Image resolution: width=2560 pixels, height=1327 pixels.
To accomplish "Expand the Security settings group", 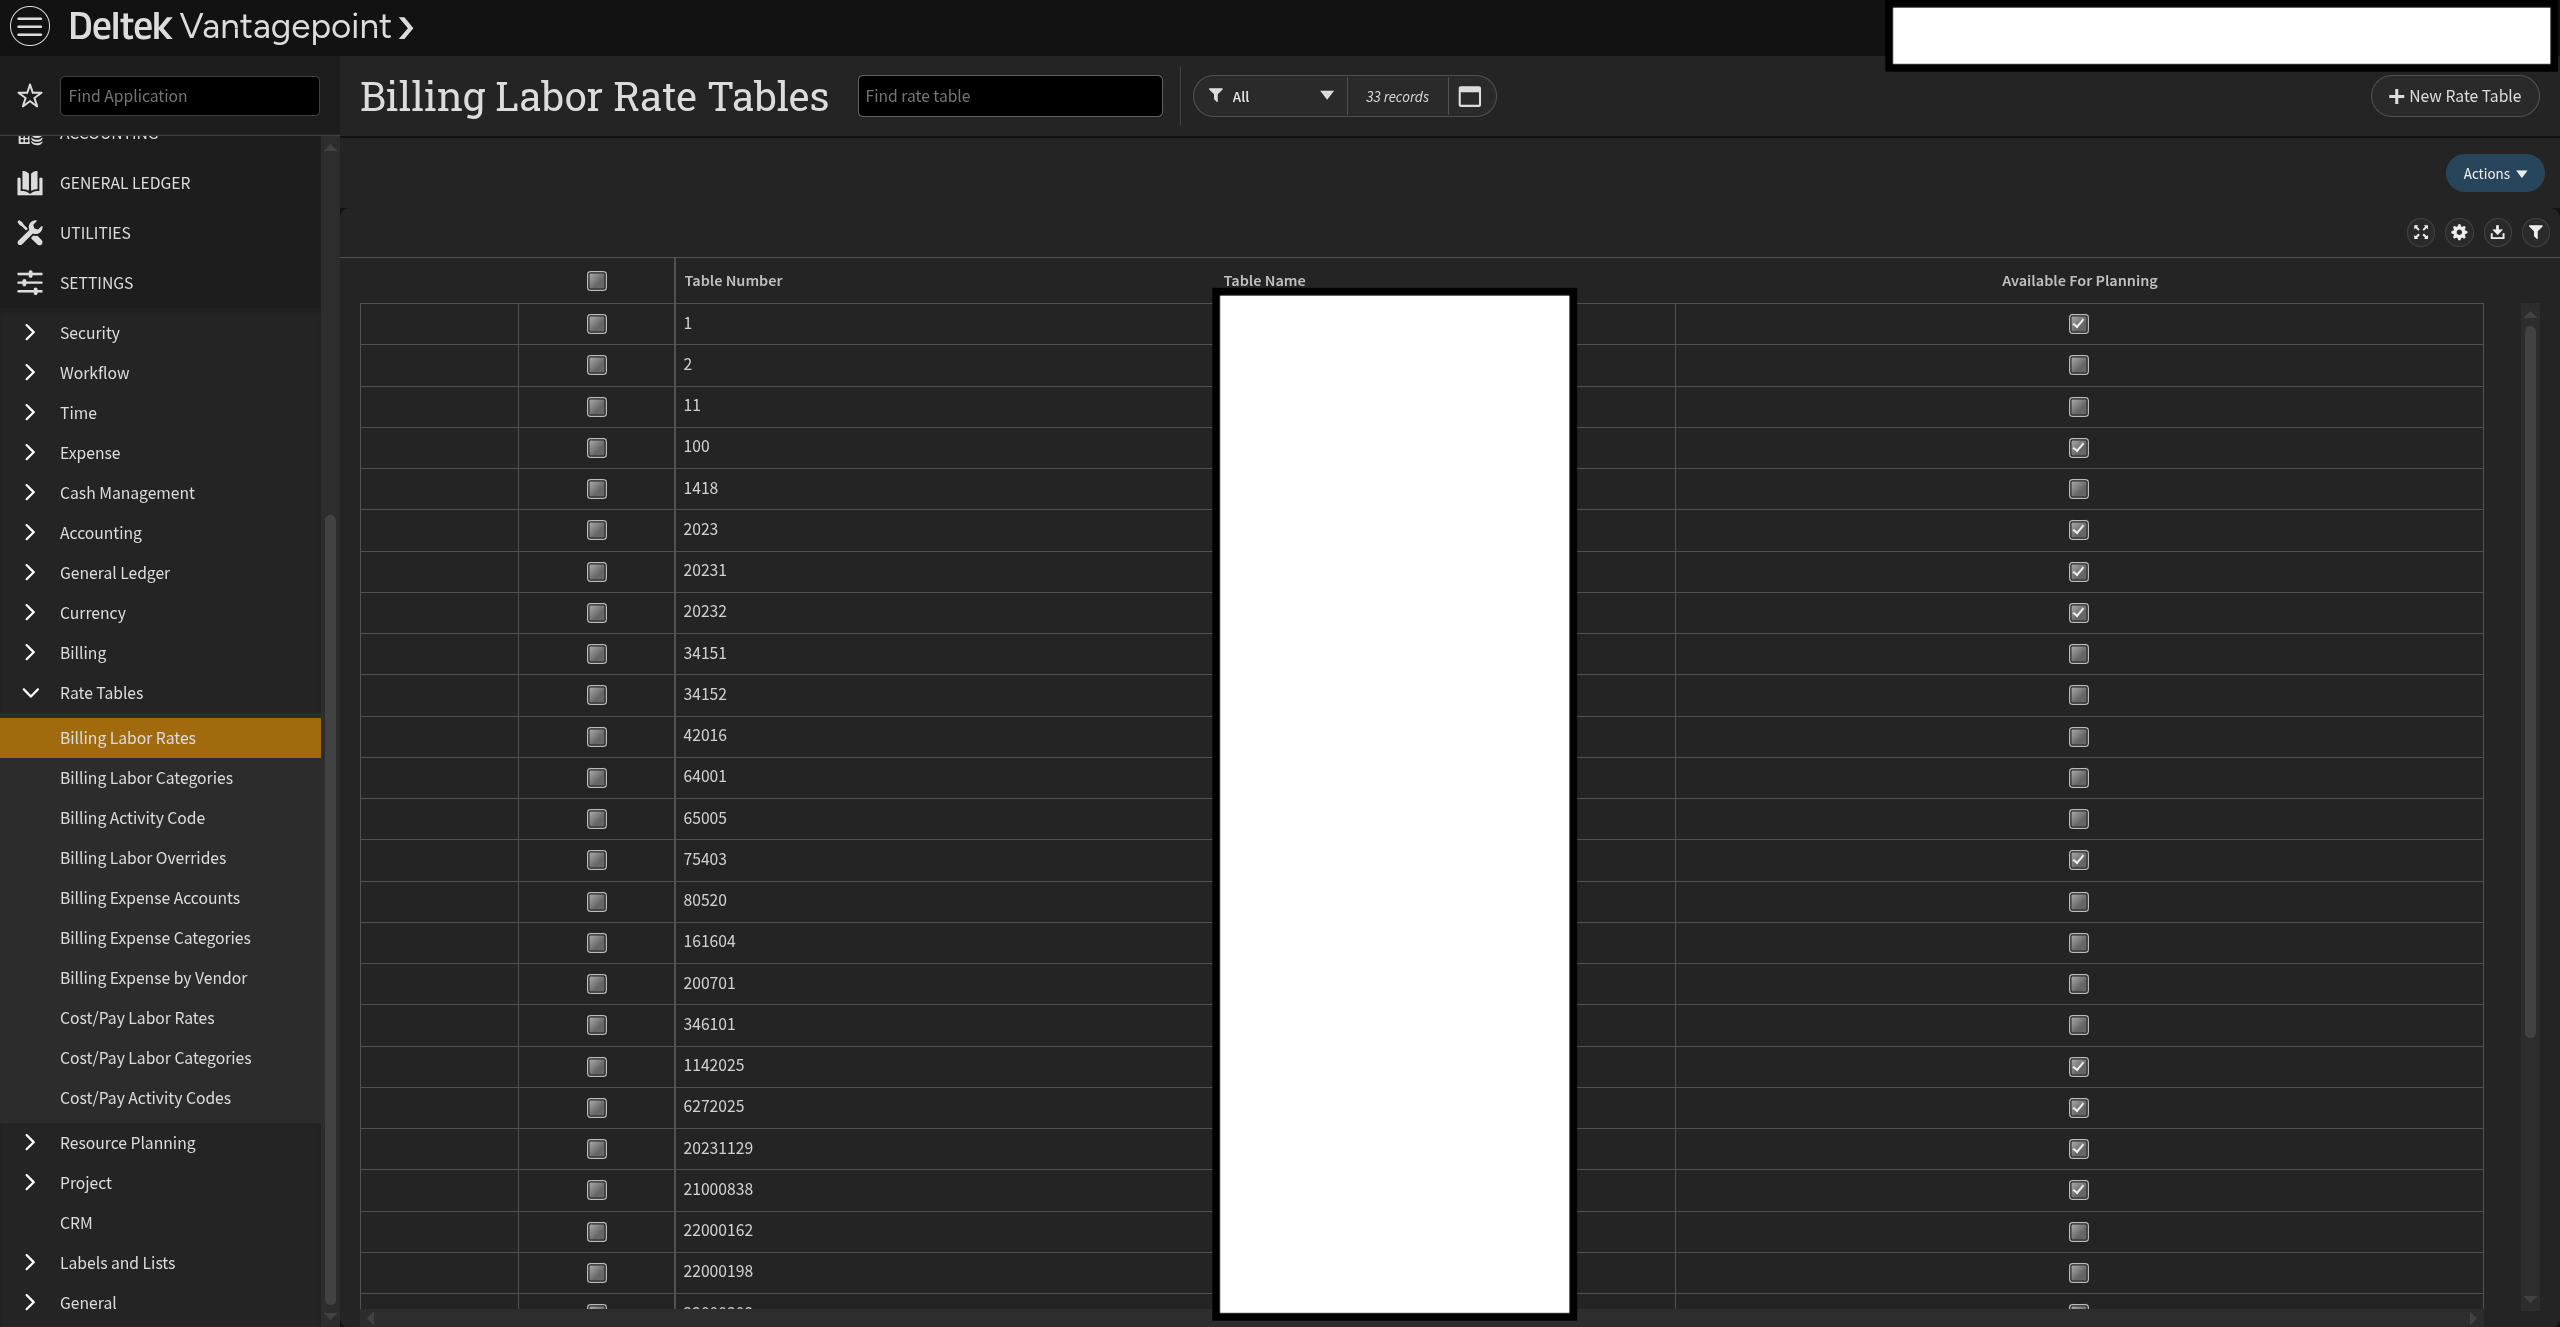I will click(30, 333).
